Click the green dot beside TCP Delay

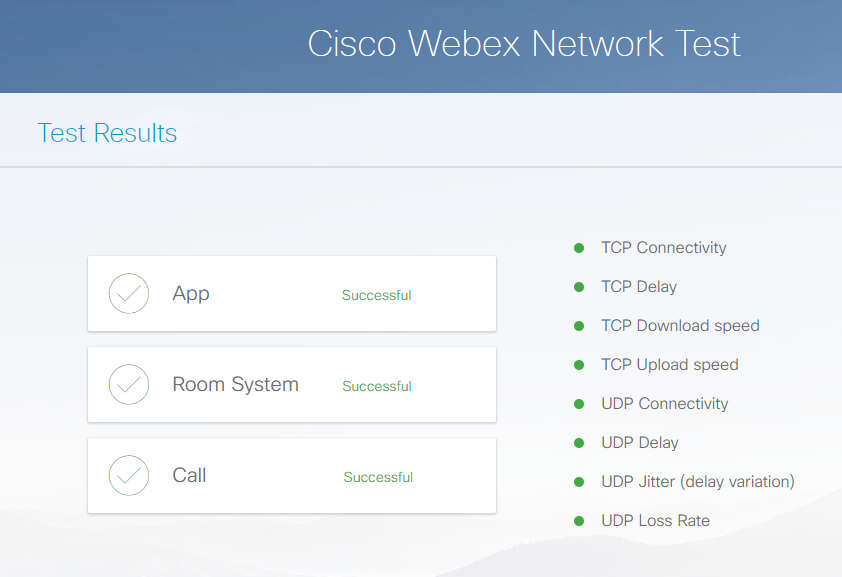click(579, 286)
